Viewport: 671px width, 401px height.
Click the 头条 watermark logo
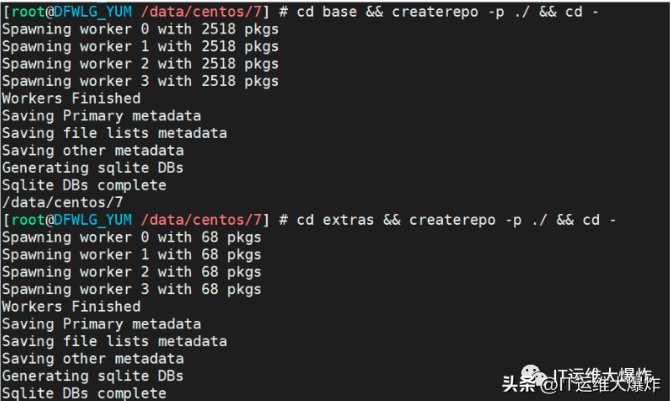coord(519,383)
